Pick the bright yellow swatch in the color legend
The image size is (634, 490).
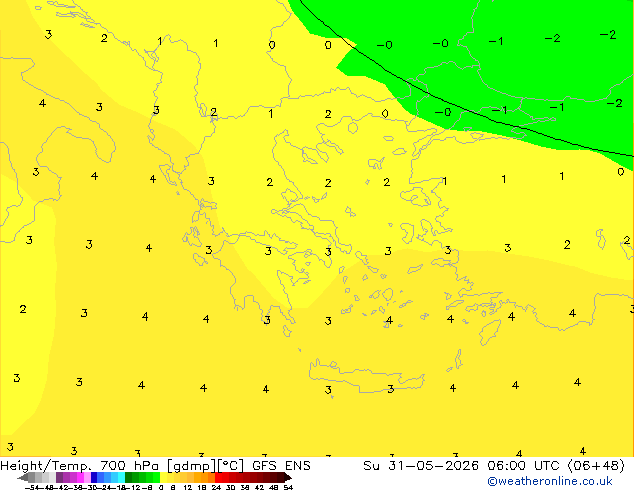[163, 477]
